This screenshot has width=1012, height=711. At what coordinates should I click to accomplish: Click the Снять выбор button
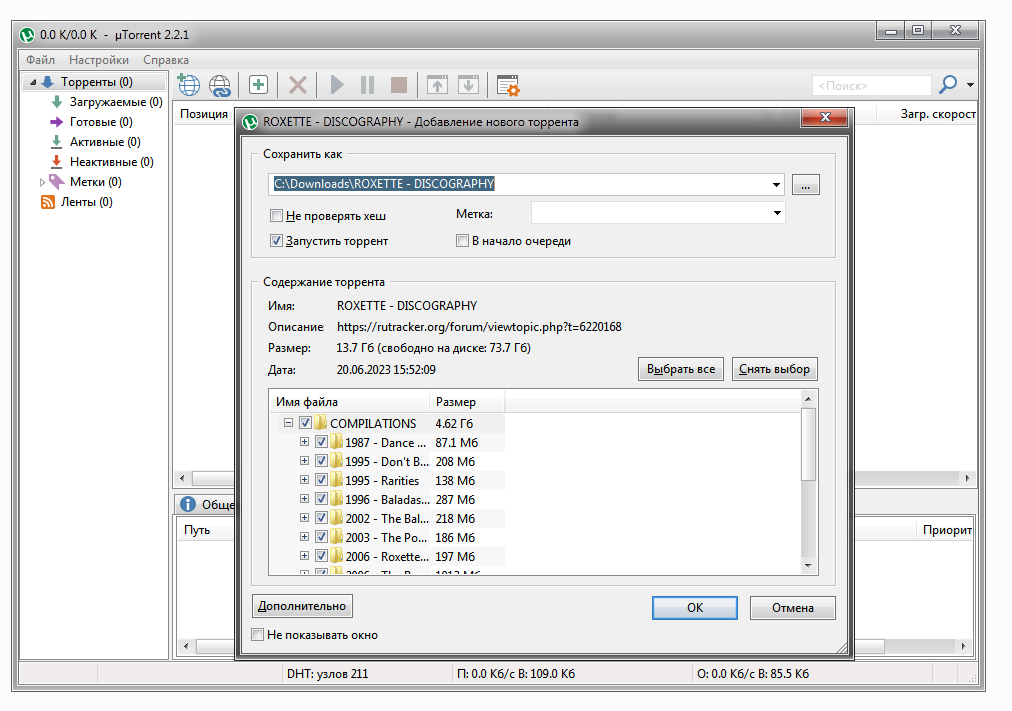[774, 369]
